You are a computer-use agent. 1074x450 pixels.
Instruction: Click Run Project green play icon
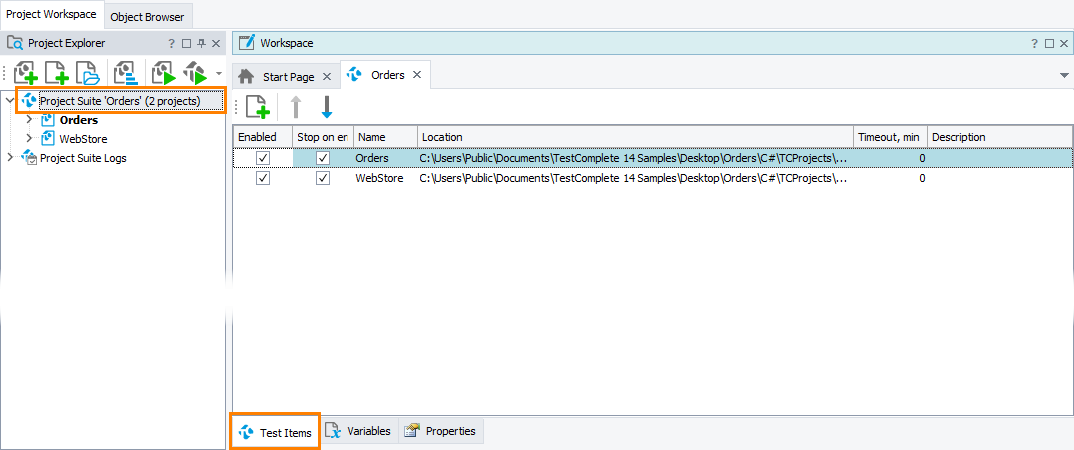tap(164, 72)
